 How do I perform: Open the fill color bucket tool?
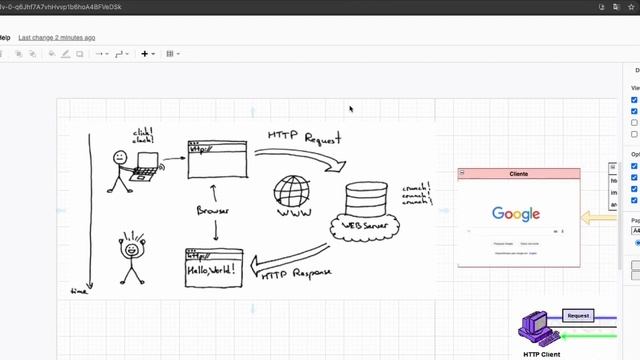(52, 54)
